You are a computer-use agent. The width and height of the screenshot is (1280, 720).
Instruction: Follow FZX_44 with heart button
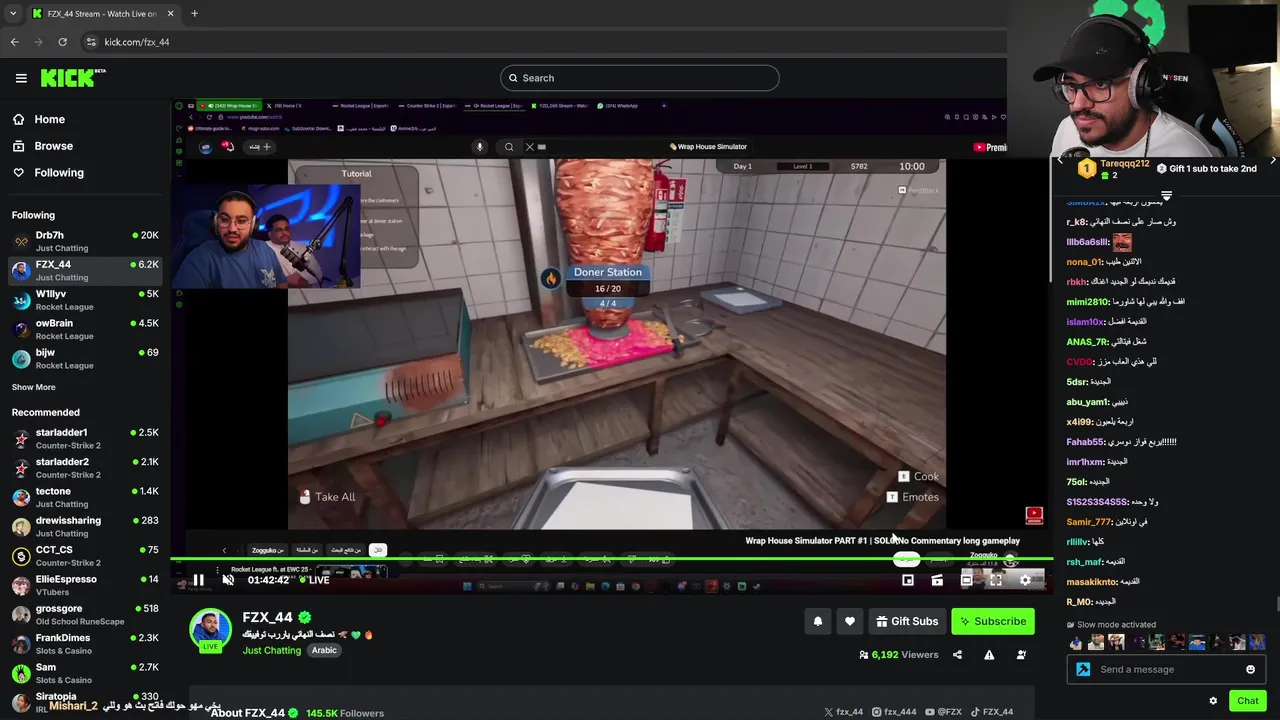850,621
